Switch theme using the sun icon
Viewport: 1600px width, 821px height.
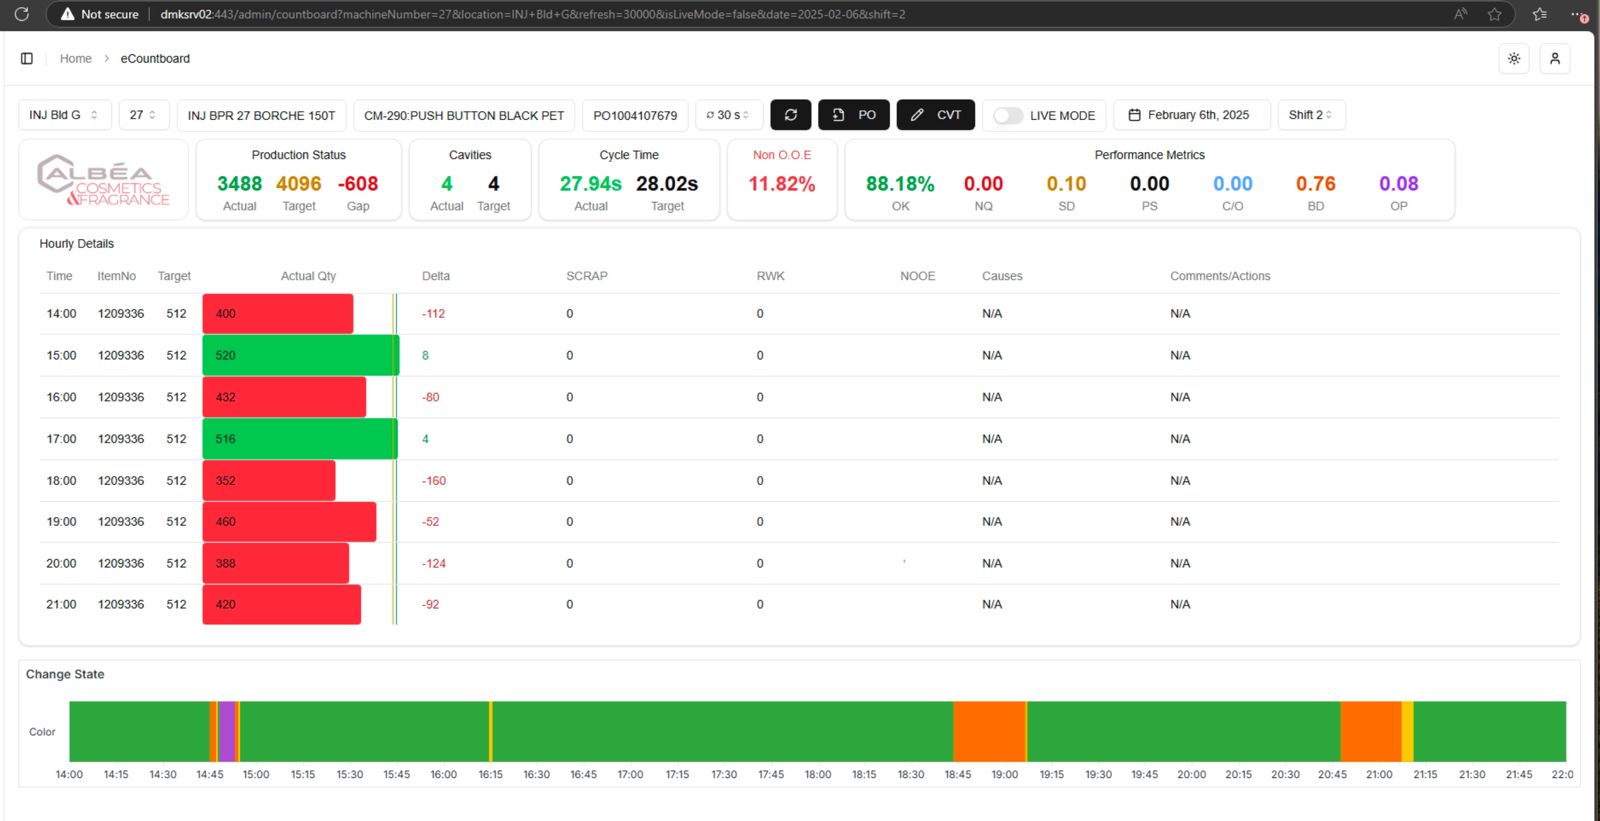[x=1514, y=58]
